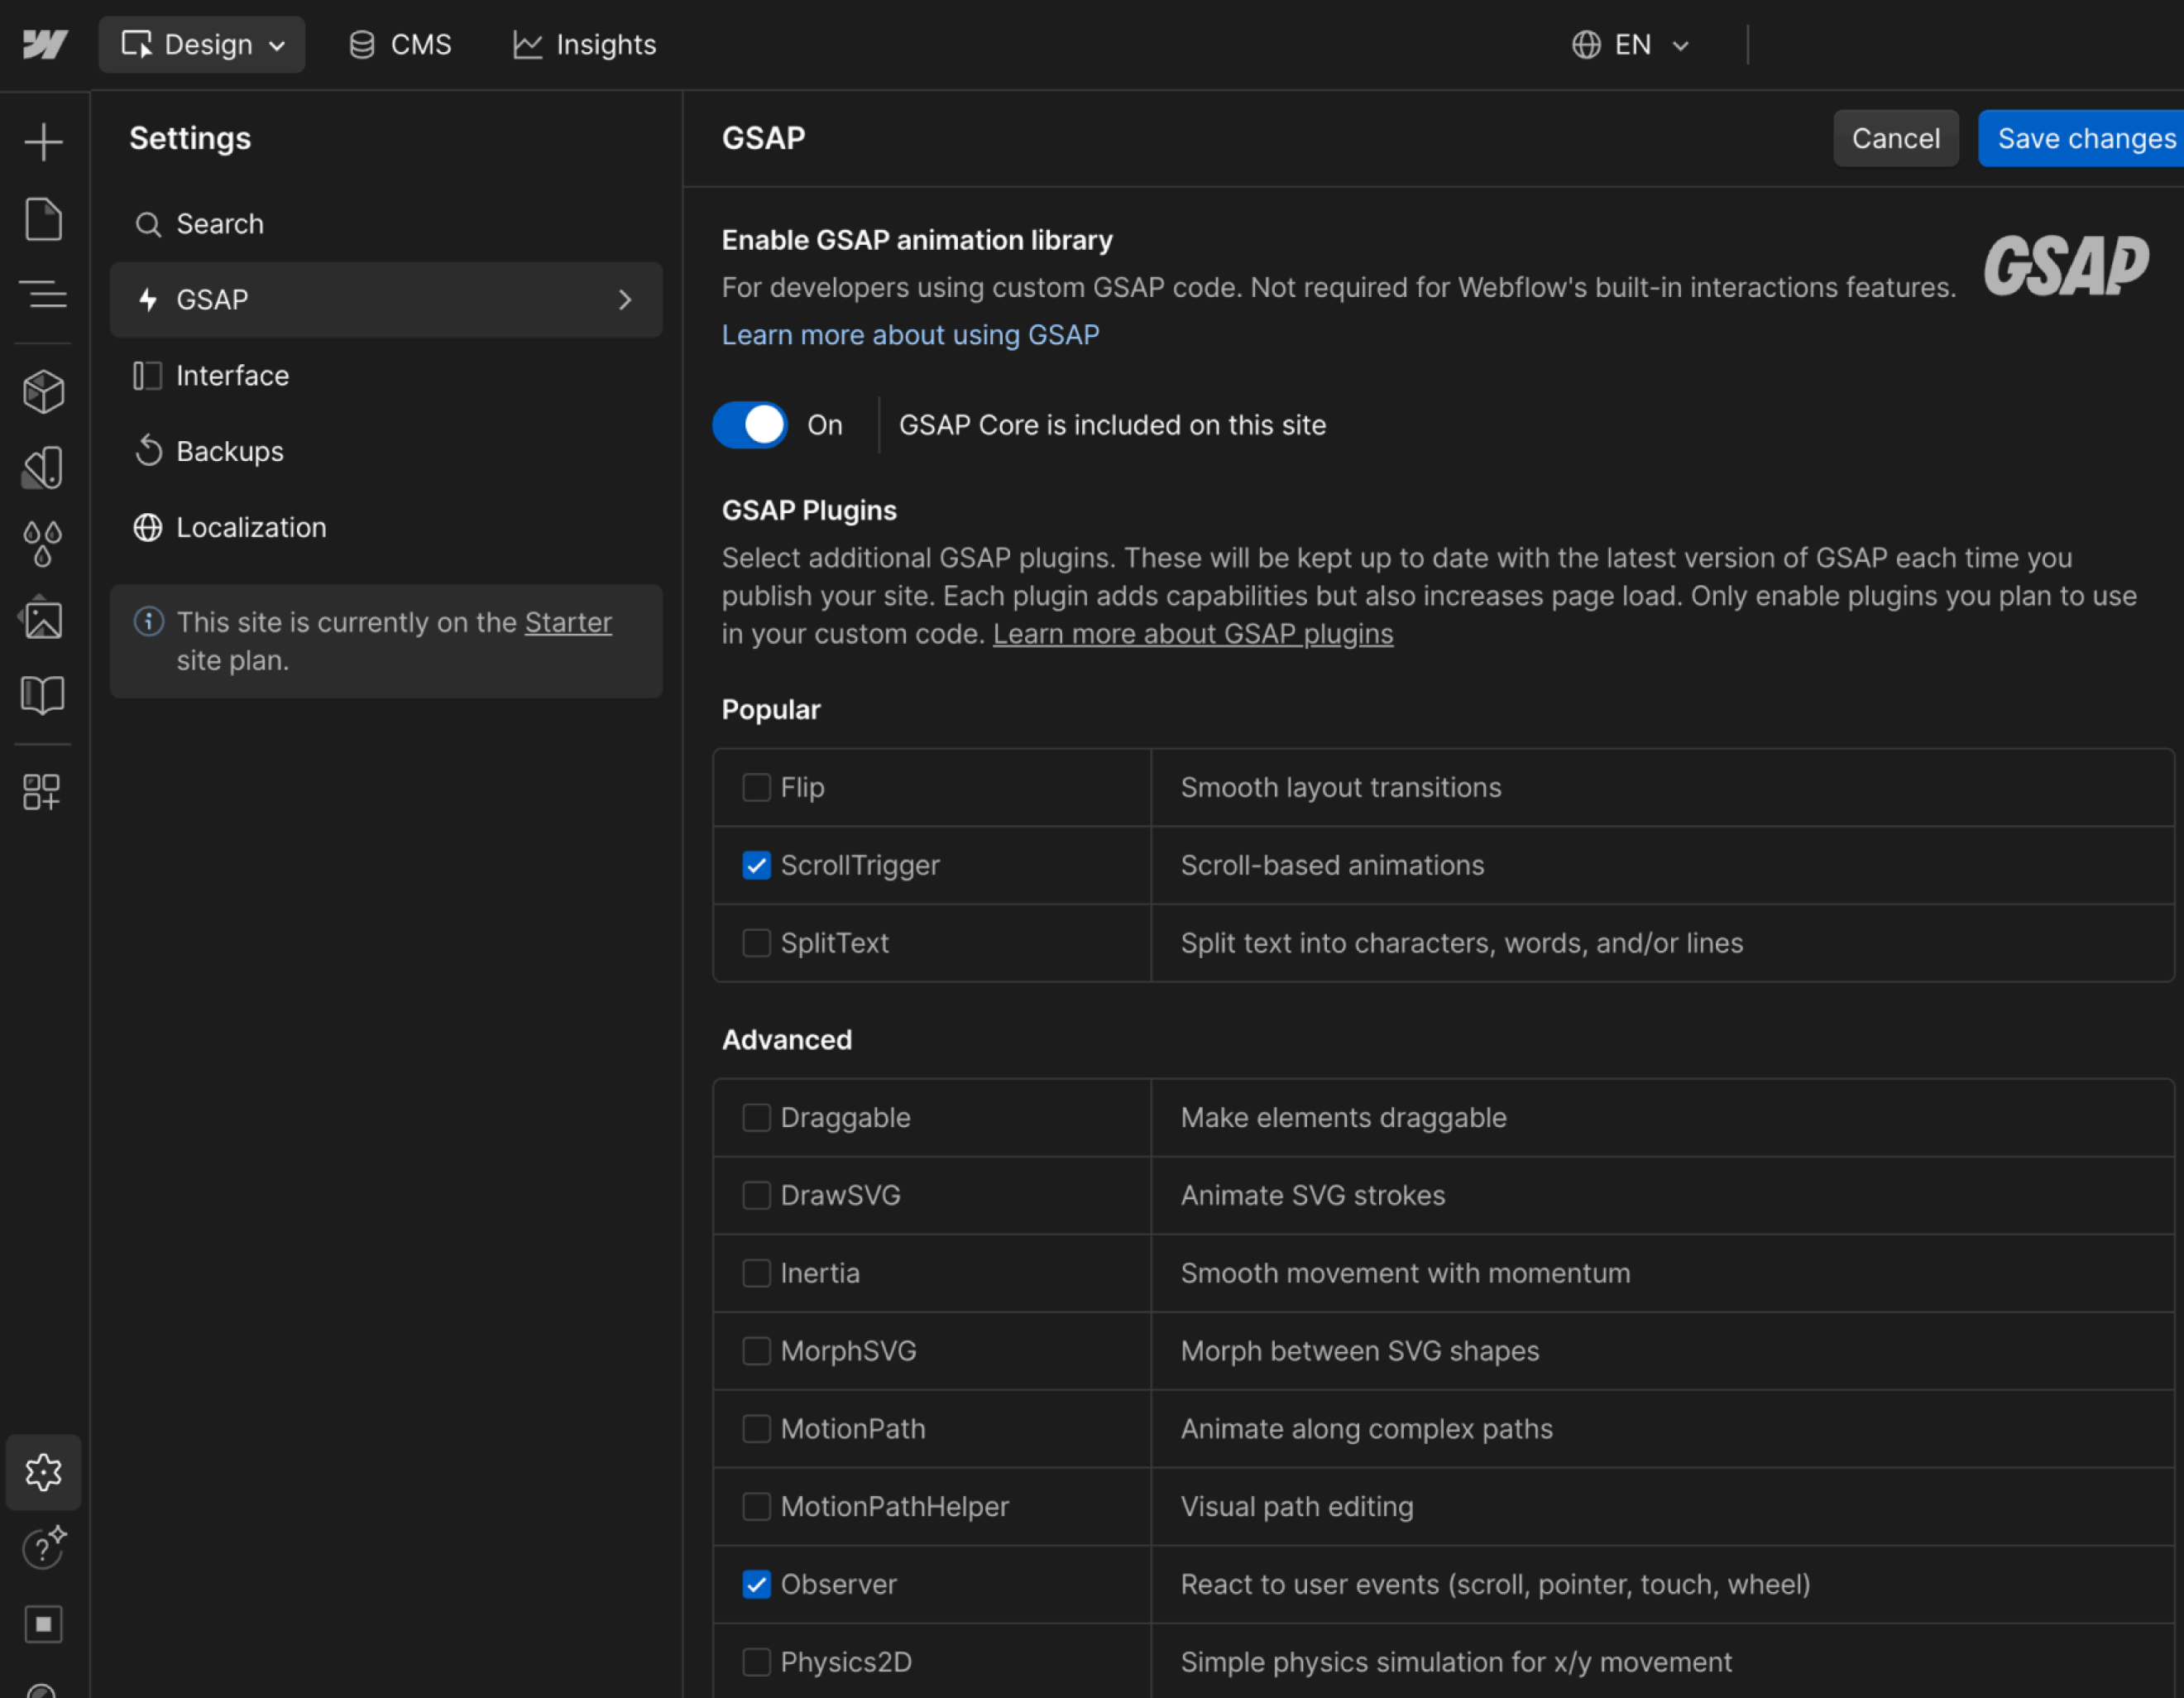Open the Design mode dropdown

click(202, 44)
